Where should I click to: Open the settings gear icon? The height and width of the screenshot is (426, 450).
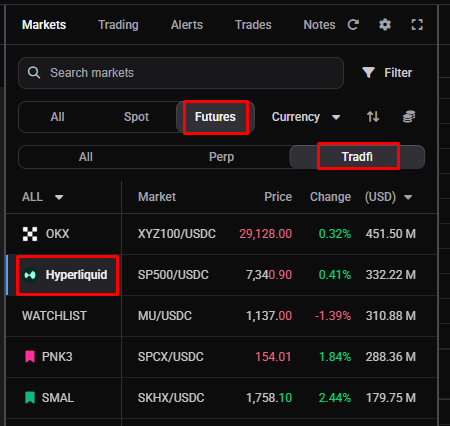point(385,25)
